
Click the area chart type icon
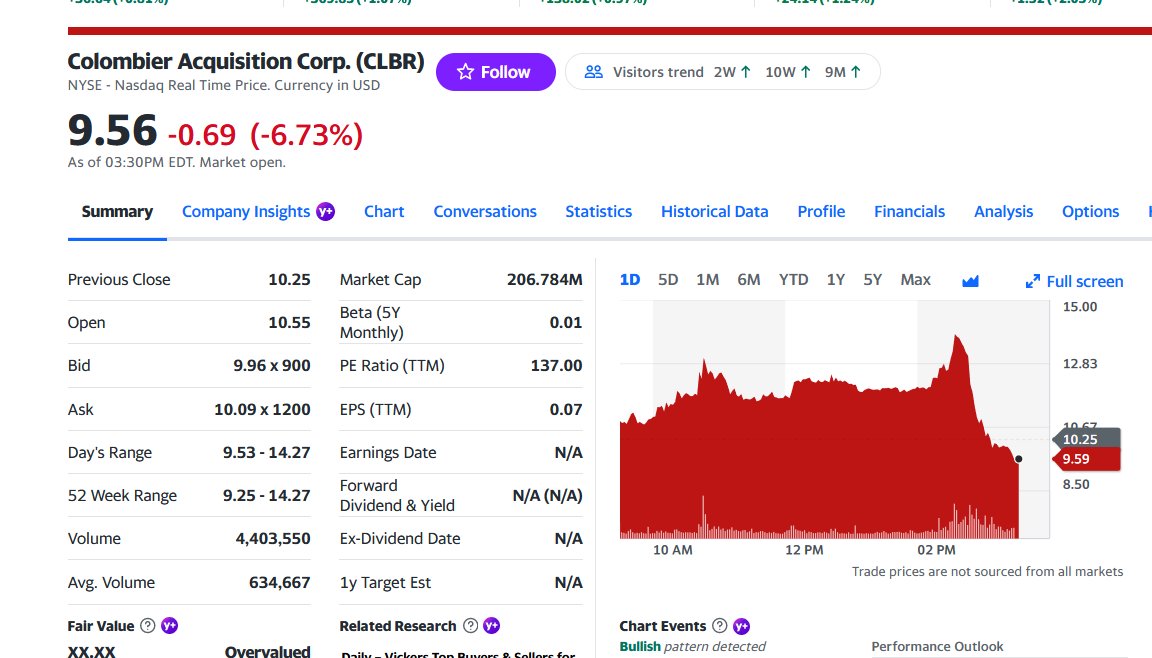click(x=971, y=281)
